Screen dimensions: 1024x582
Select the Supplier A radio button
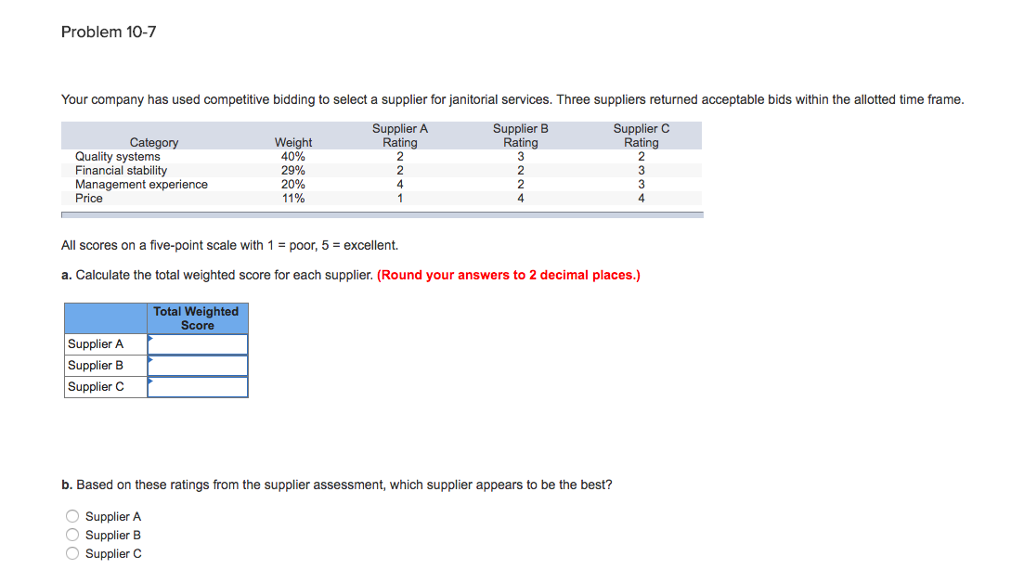(73, 517)
